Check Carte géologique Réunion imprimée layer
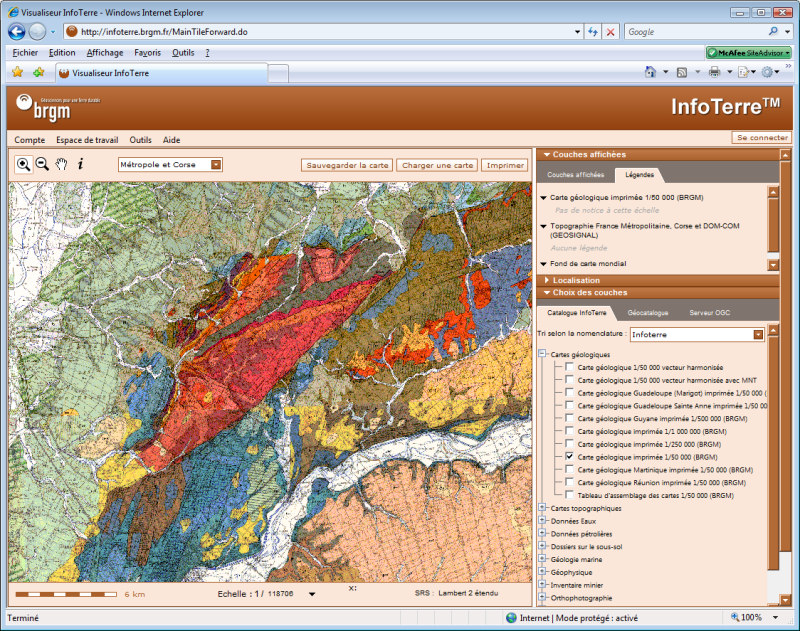This screenshot has height=631, width=800. (569, 482)
